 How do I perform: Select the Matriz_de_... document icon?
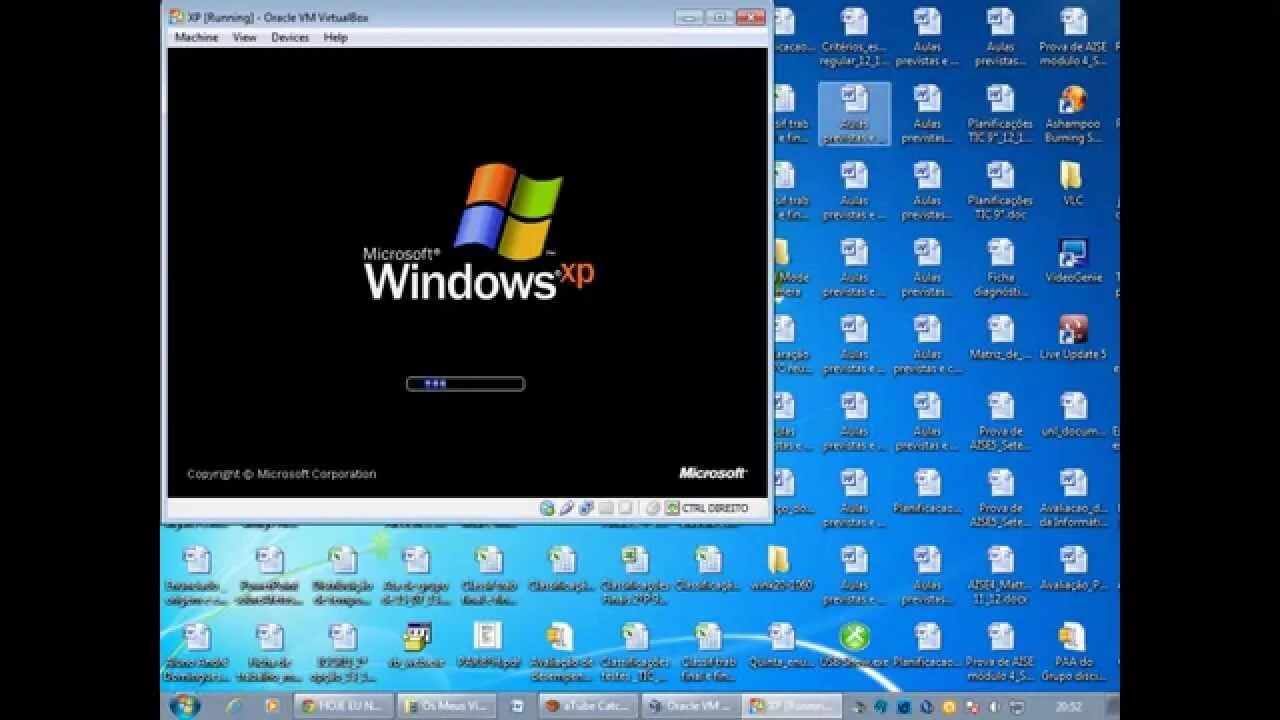[x=1000, y=337]
